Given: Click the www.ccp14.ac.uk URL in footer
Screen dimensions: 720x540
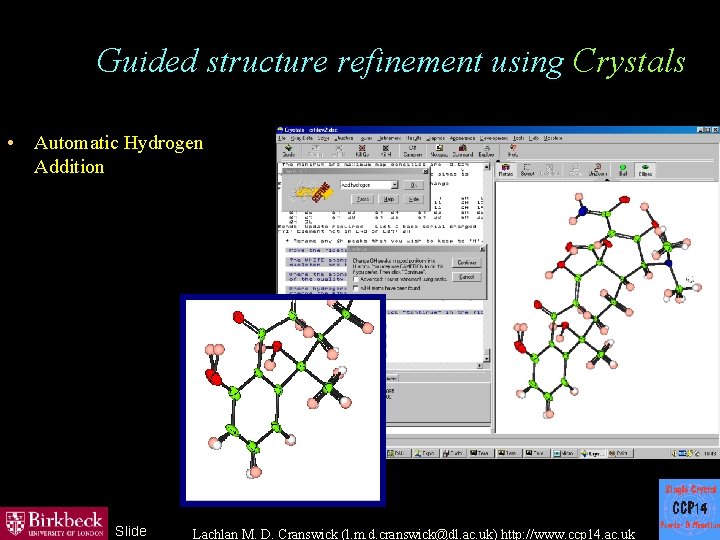Looking at the screenshot, I should click(x=568, y=534).
